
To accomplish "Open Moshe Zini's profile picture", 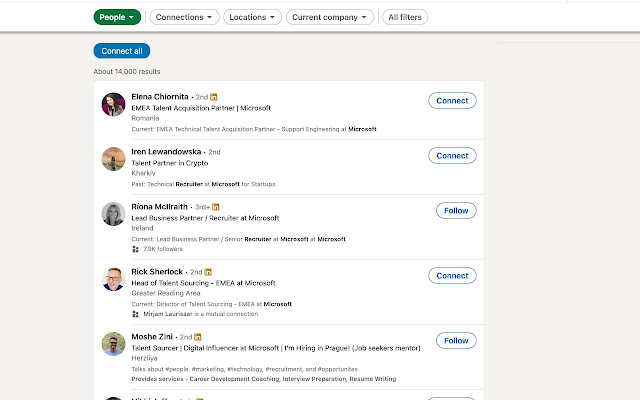I will tap(113, 344).
